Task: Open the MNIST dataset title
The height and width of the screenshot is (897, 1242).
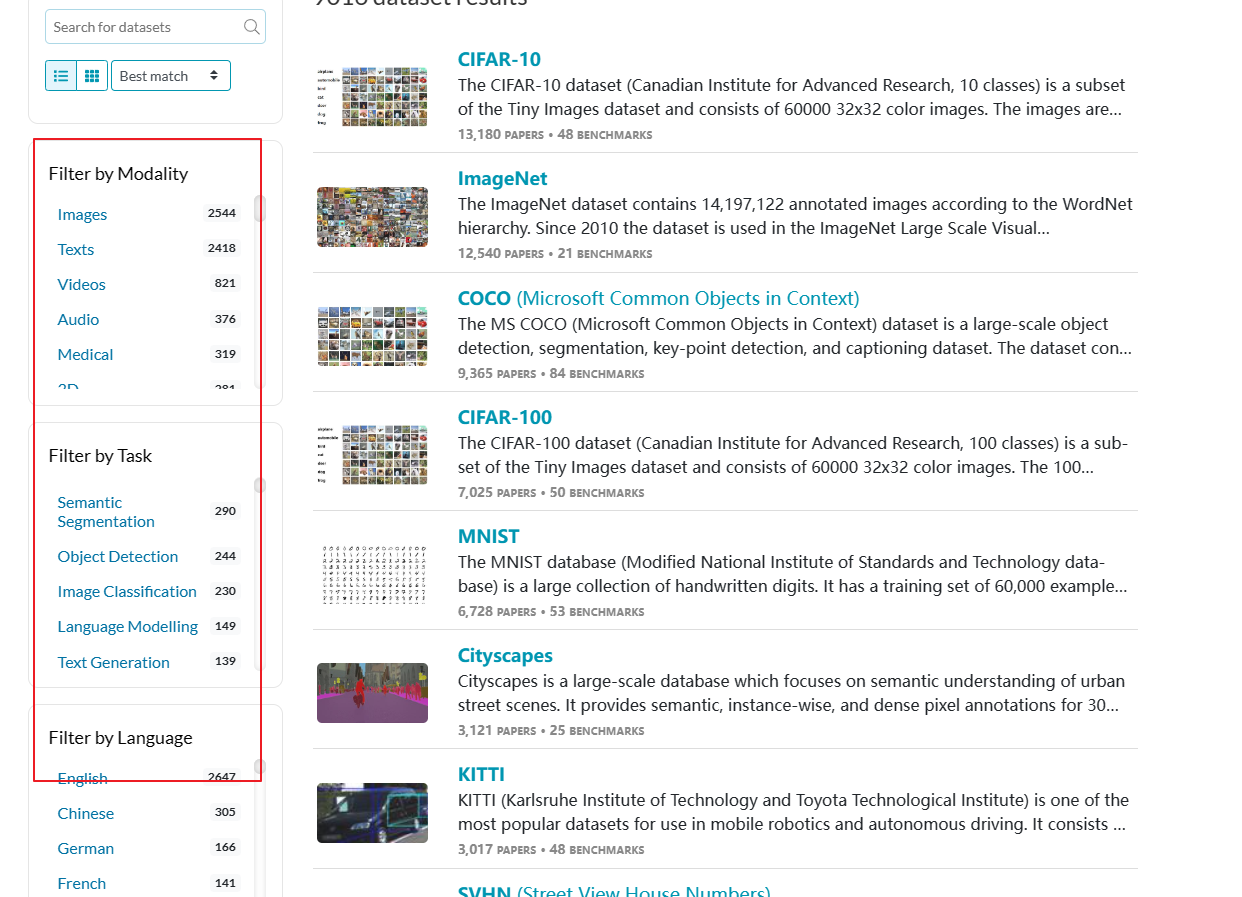Action: point(489,536)
